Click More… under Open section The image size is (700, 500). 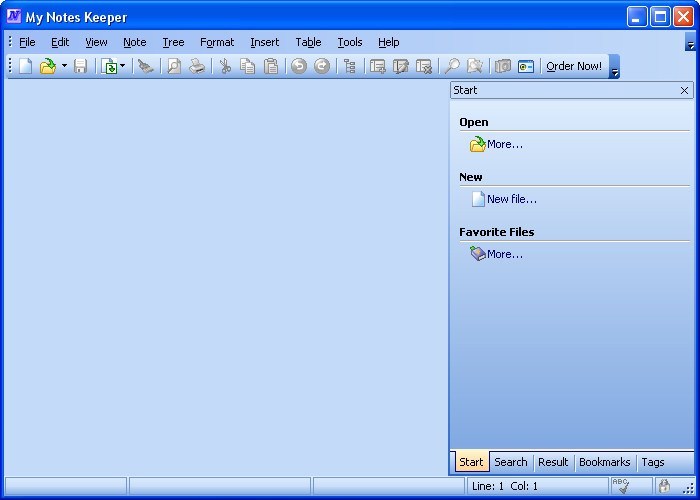pyautogui.click(x=505, y=144)
